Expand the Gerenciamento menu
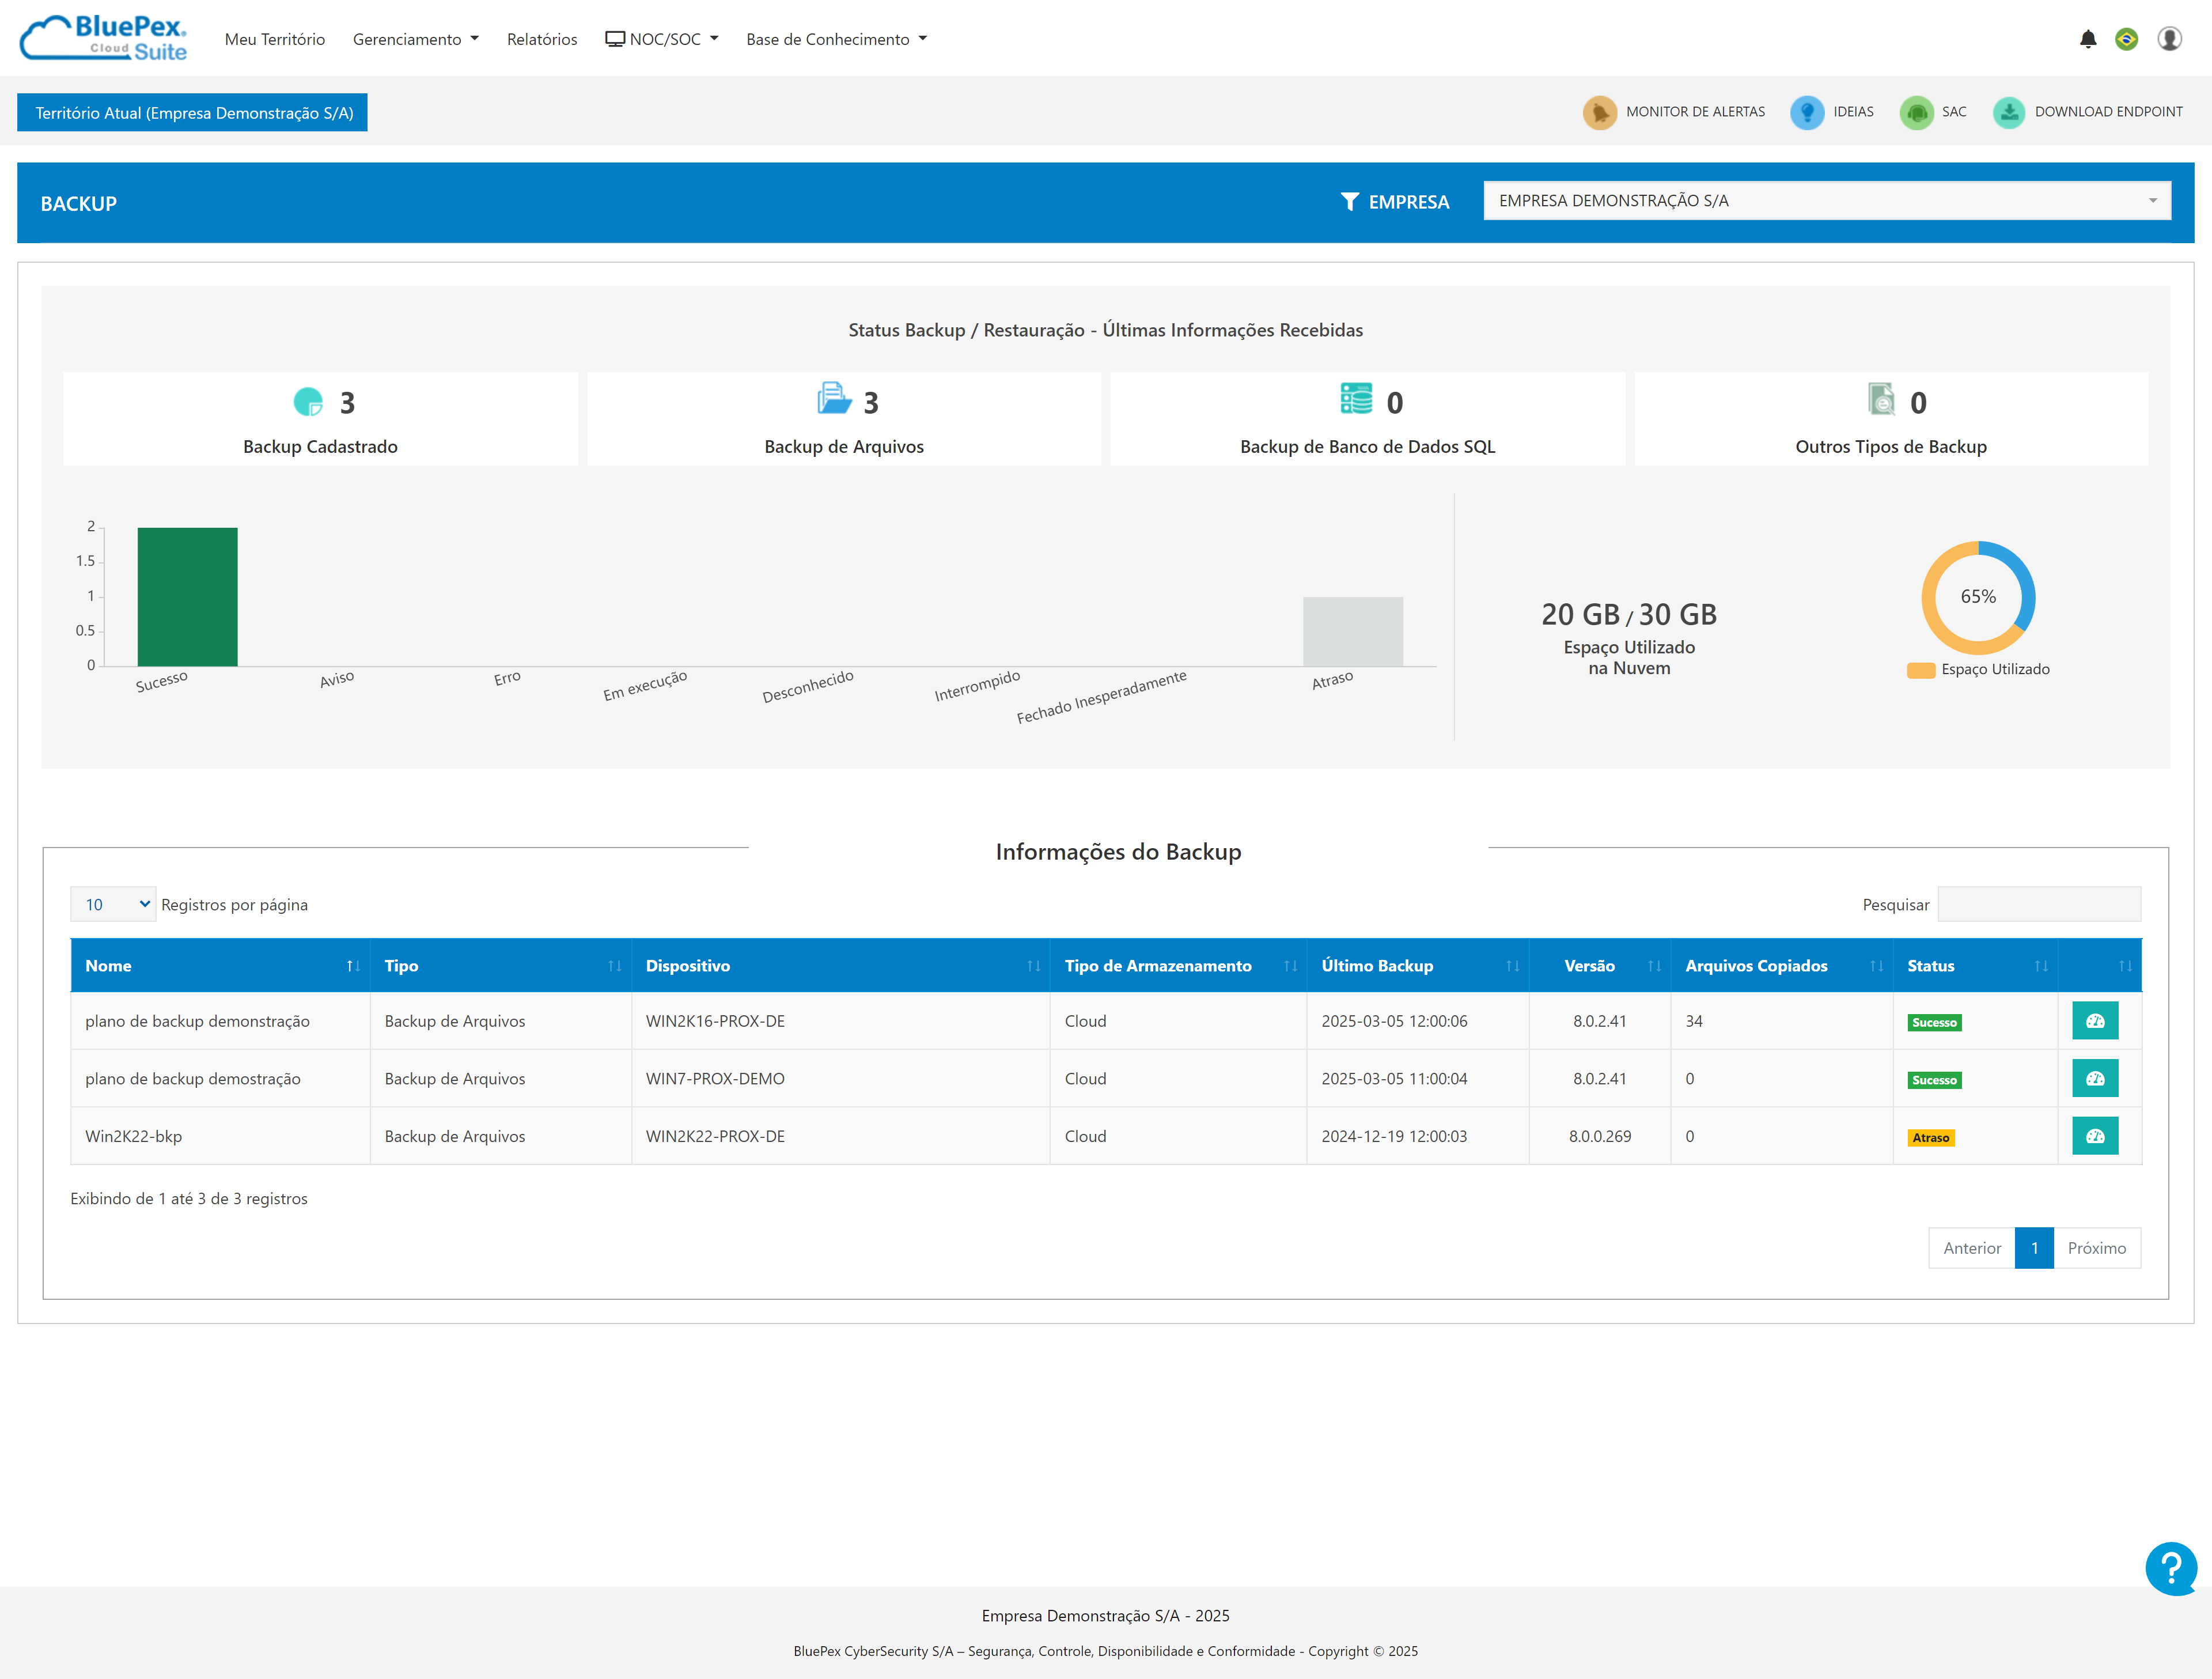Image resolution: width=2212 pixels, height=1679 pixels. 416,39
